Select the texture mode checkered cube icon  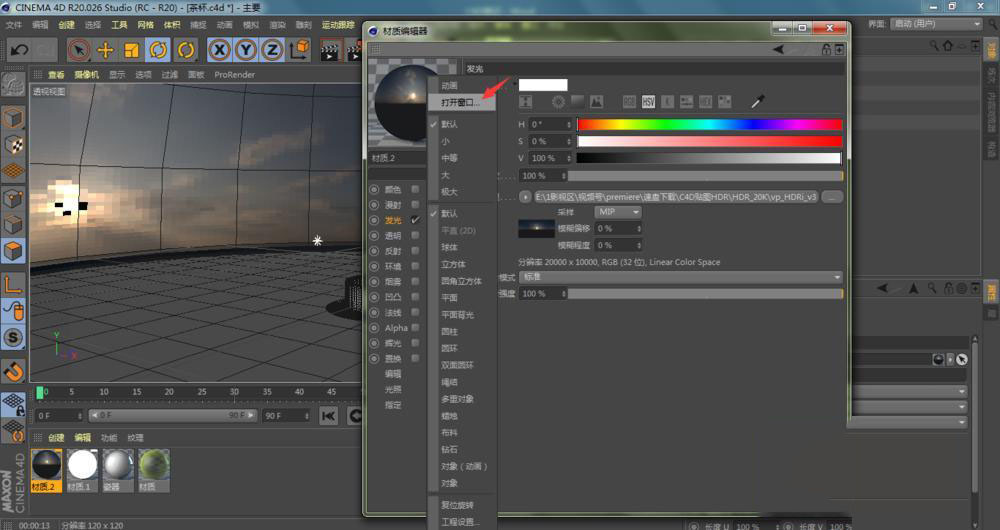pos(13,145)
